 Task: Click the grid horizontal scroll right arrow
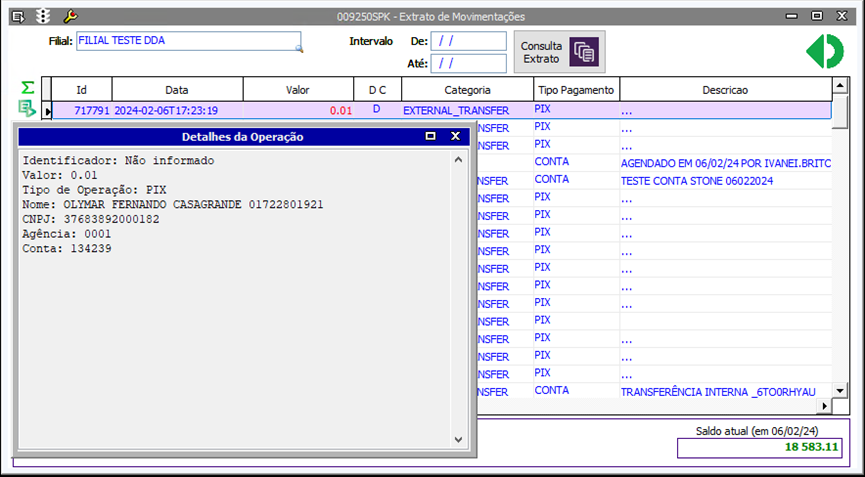click(825, 406)
